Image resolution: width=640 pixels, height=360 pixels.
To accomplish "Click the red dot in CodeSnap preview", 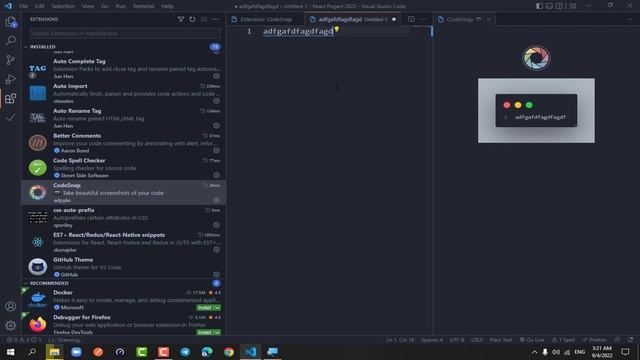I will [507, 105].
